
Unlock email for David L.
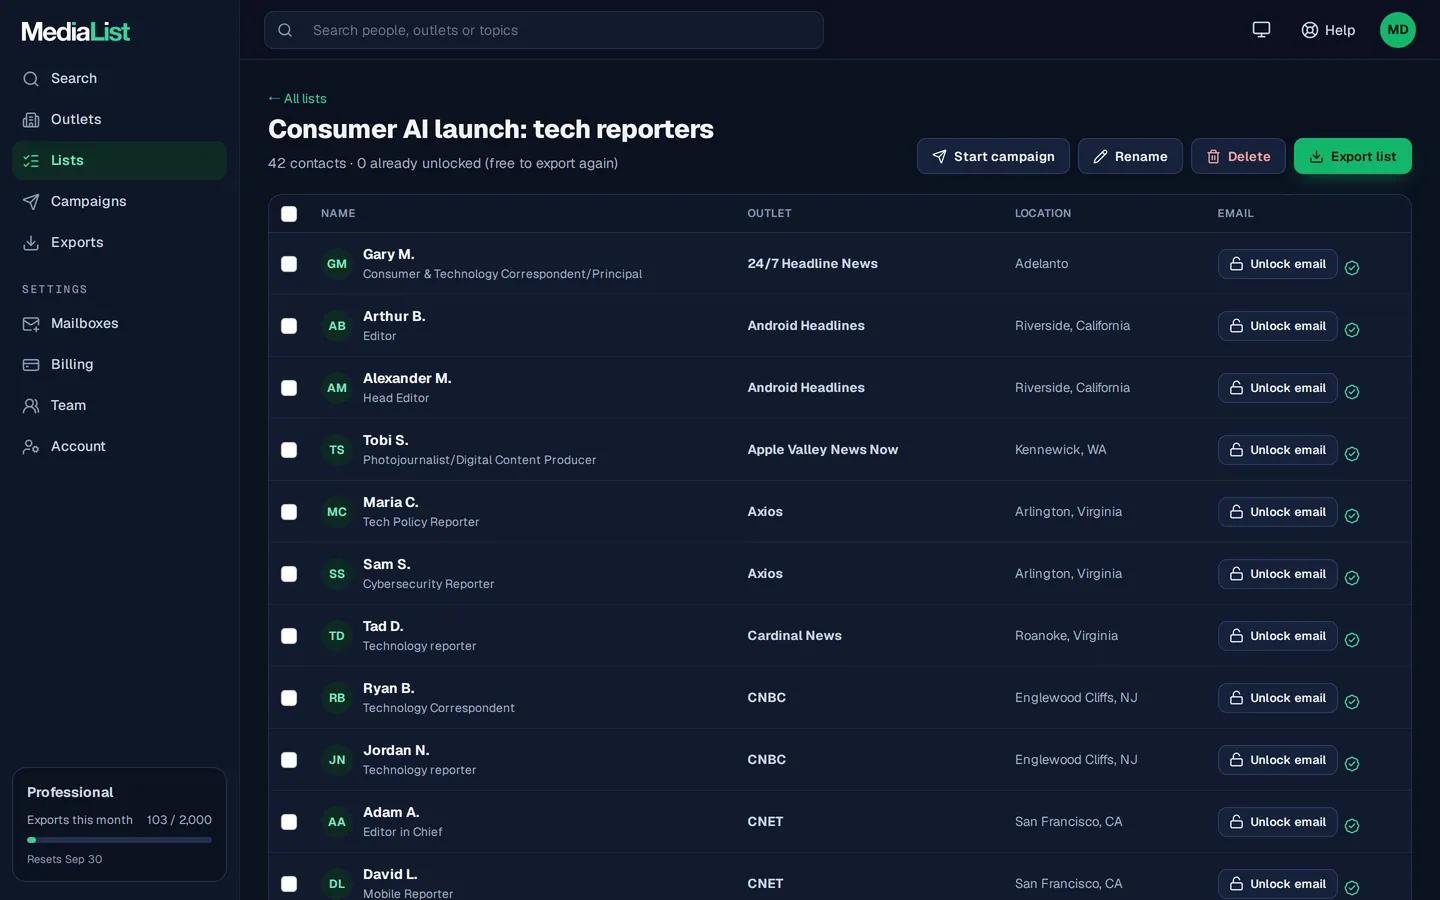(1278, 884)
